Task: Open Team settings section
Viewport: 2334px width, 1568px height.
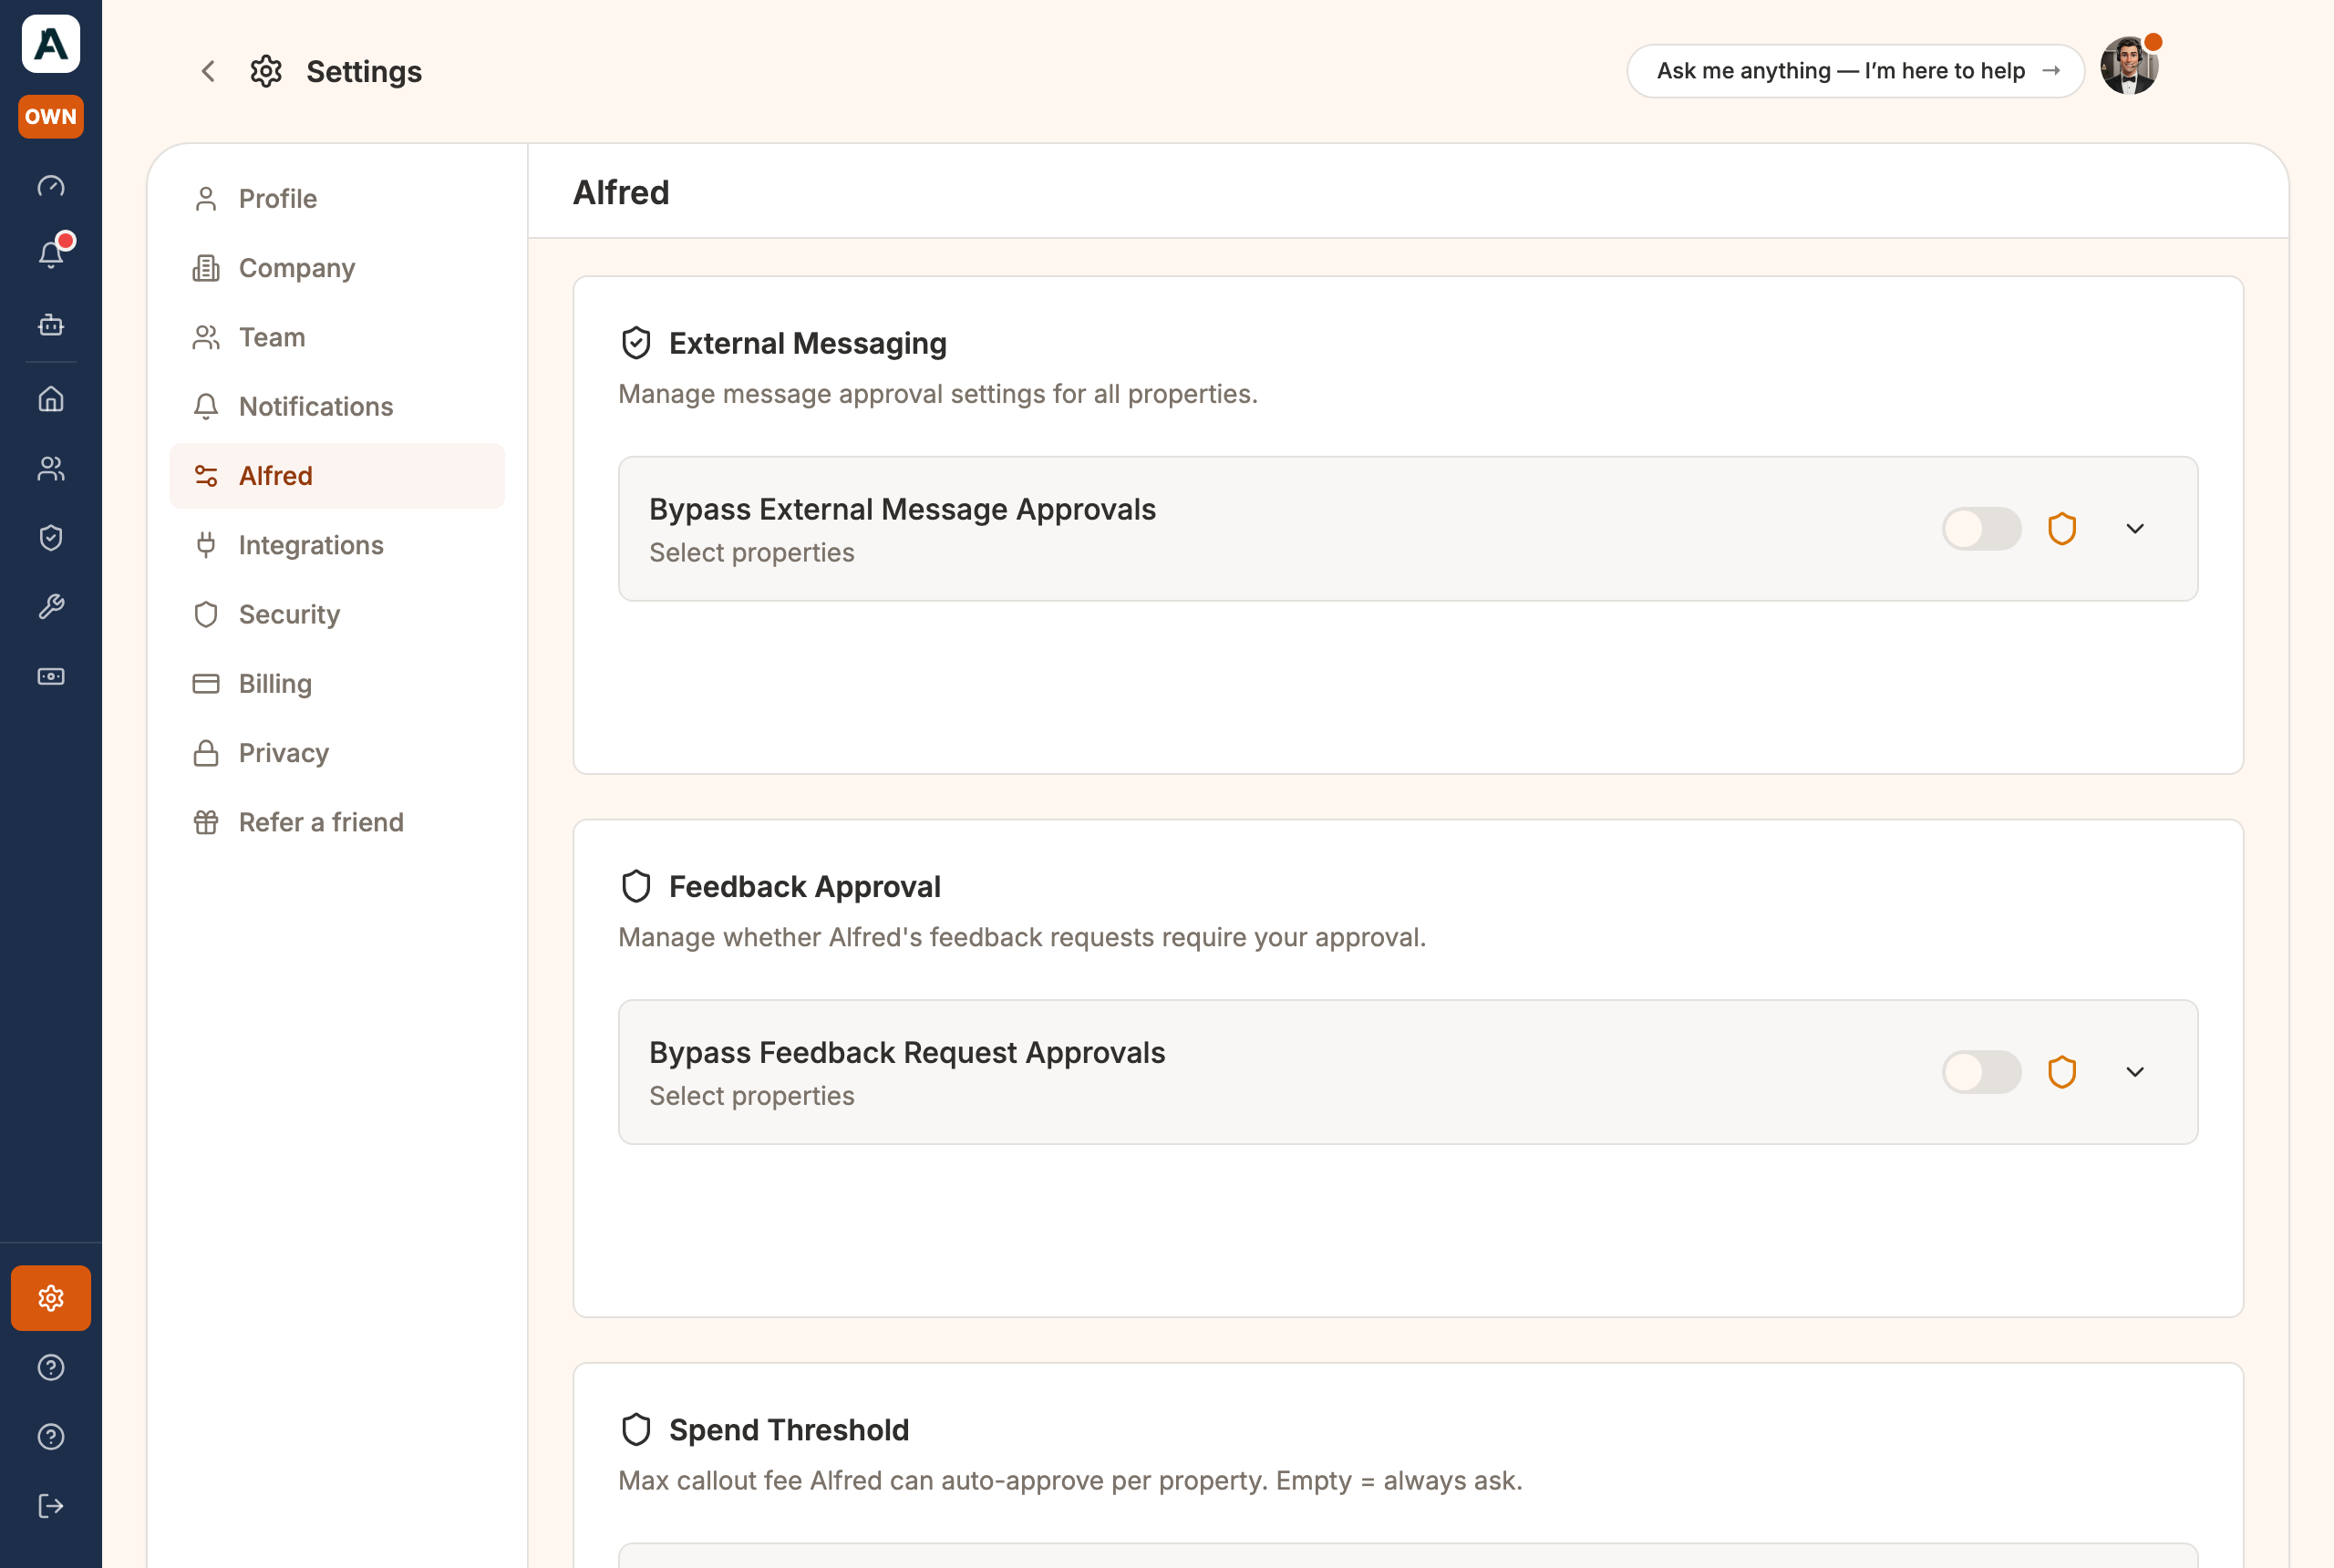Action: coord(337,337)
